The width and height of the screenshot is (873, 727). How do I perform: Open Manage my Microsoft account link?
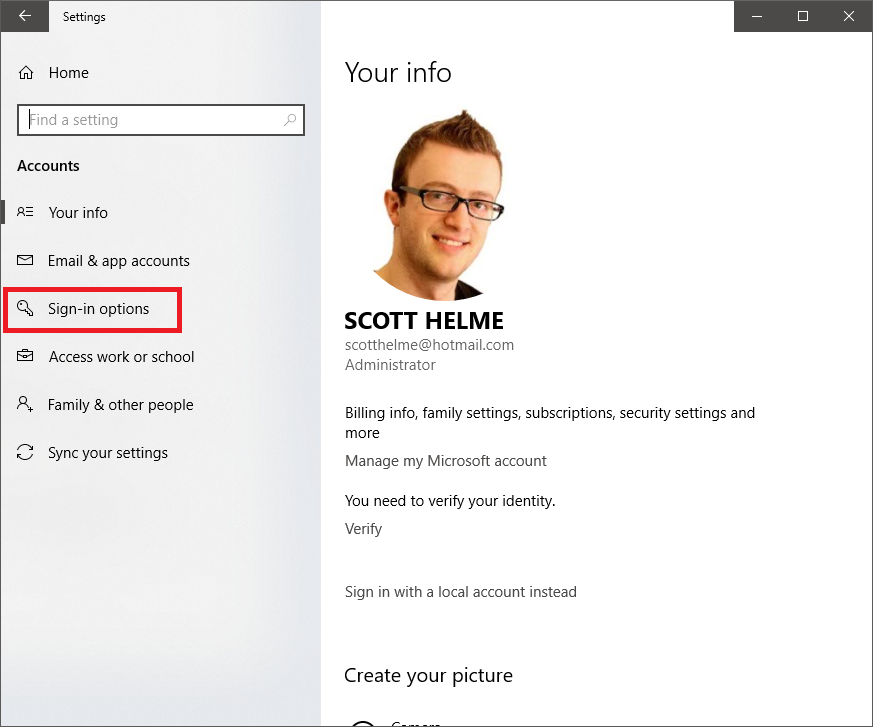pyautogui.click(x=445, y=461)
